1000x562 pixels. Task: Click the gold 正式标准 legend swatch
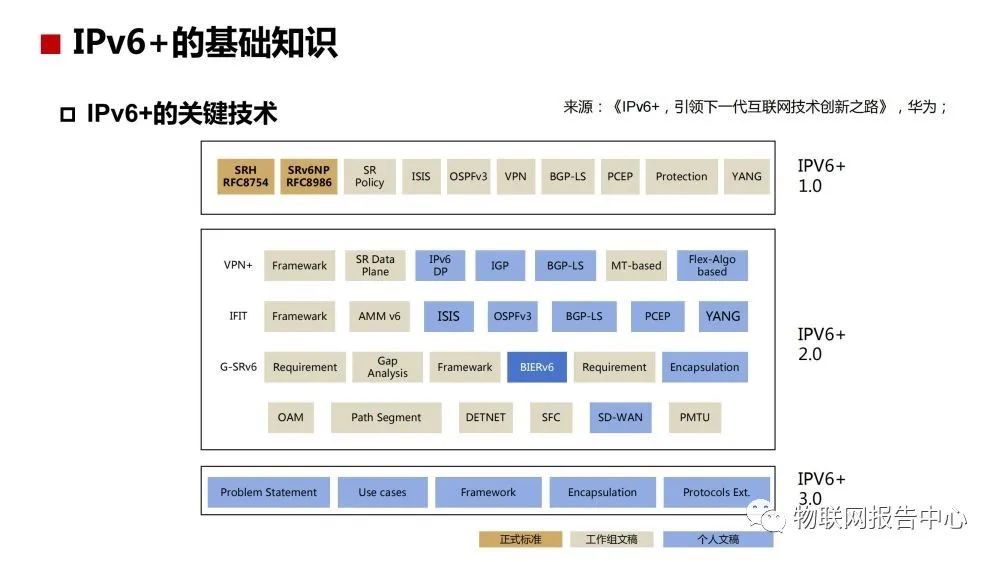point(520,540)
